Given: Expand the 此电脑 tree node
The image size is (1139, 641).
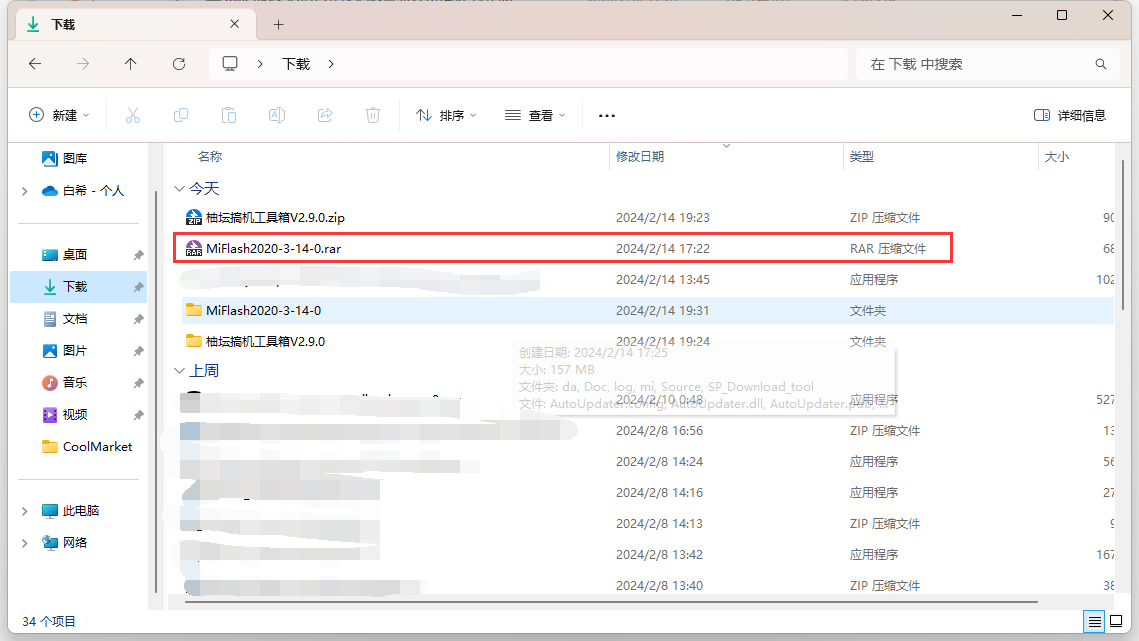Looking at the screenshot, I should 25,511.
